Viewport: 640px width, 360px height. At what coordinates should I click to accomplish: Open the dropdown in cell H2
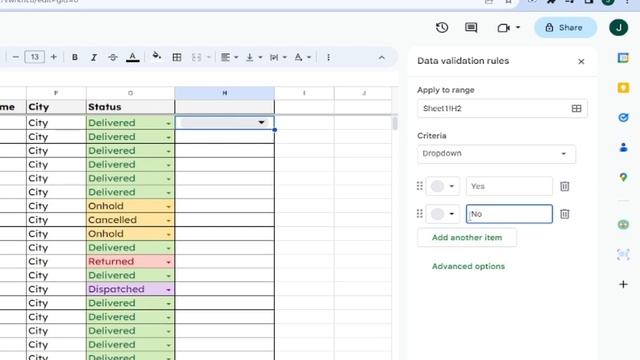coord(261,122)
